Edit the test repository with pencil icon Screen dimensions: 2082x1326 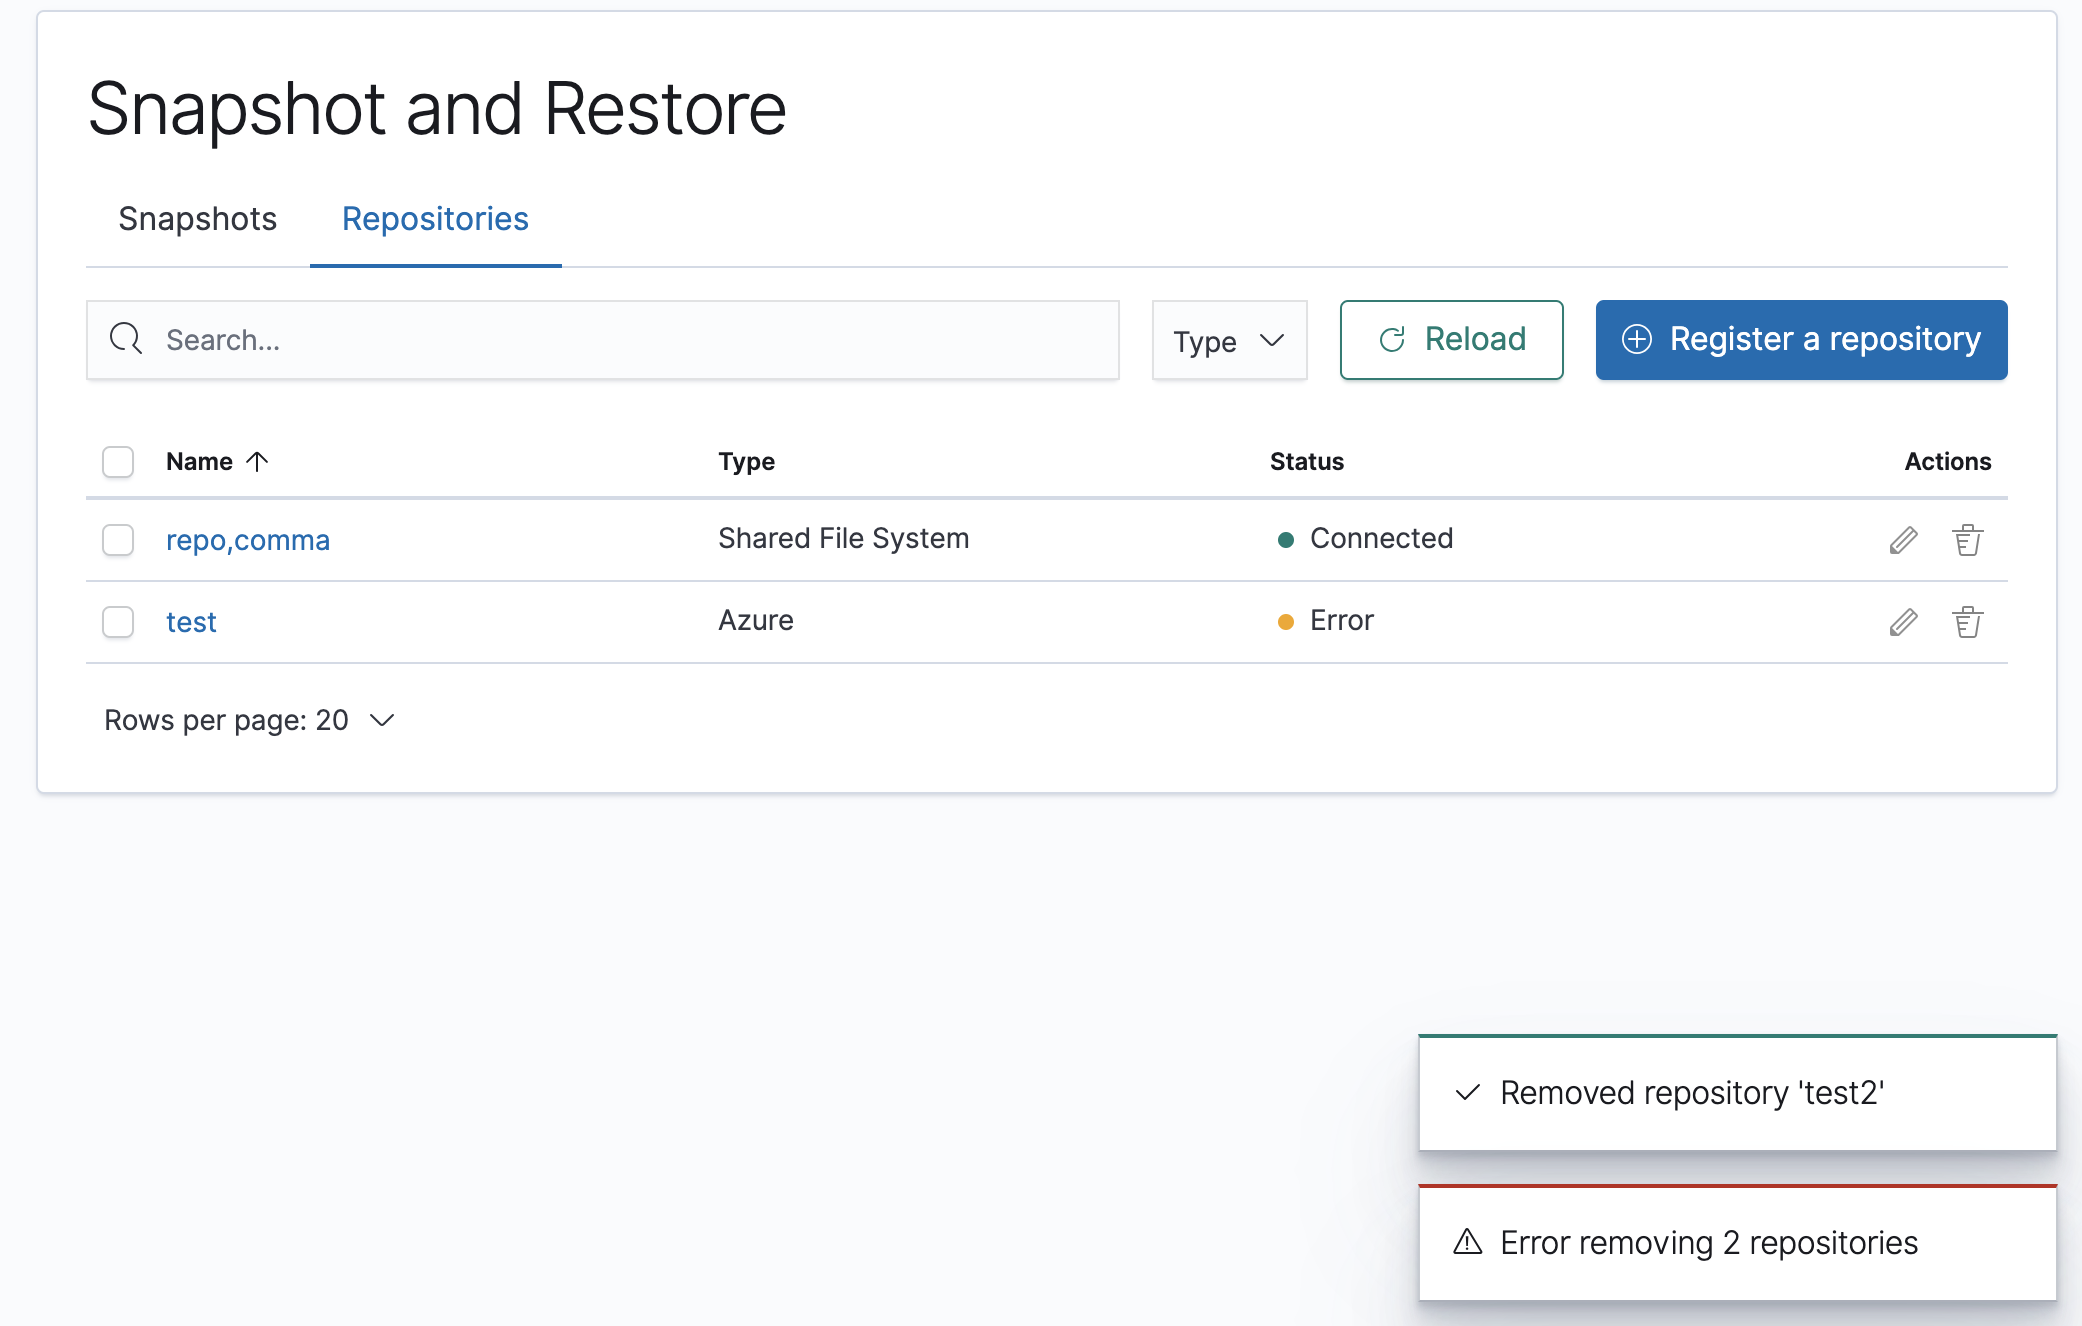pyautogui.click(x=1903, y=622)
